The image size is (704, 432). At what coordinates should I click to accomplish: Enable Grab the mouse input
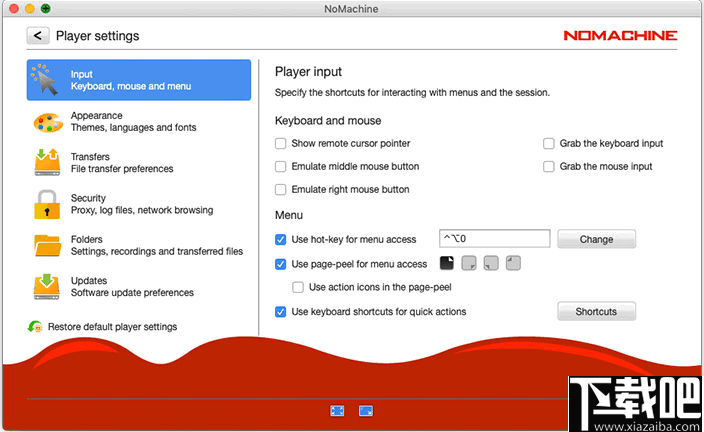[549, 167]
